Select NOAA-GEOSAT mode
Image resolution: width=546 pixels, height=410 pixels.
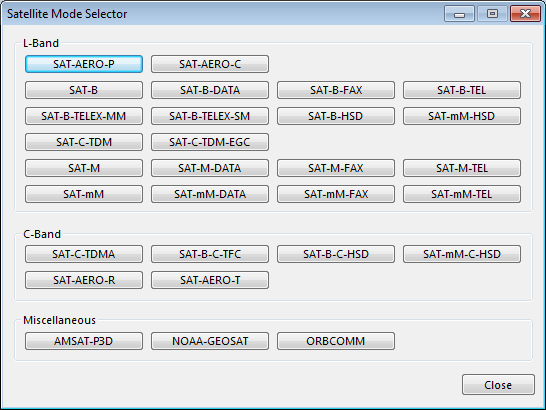[210, 341]
